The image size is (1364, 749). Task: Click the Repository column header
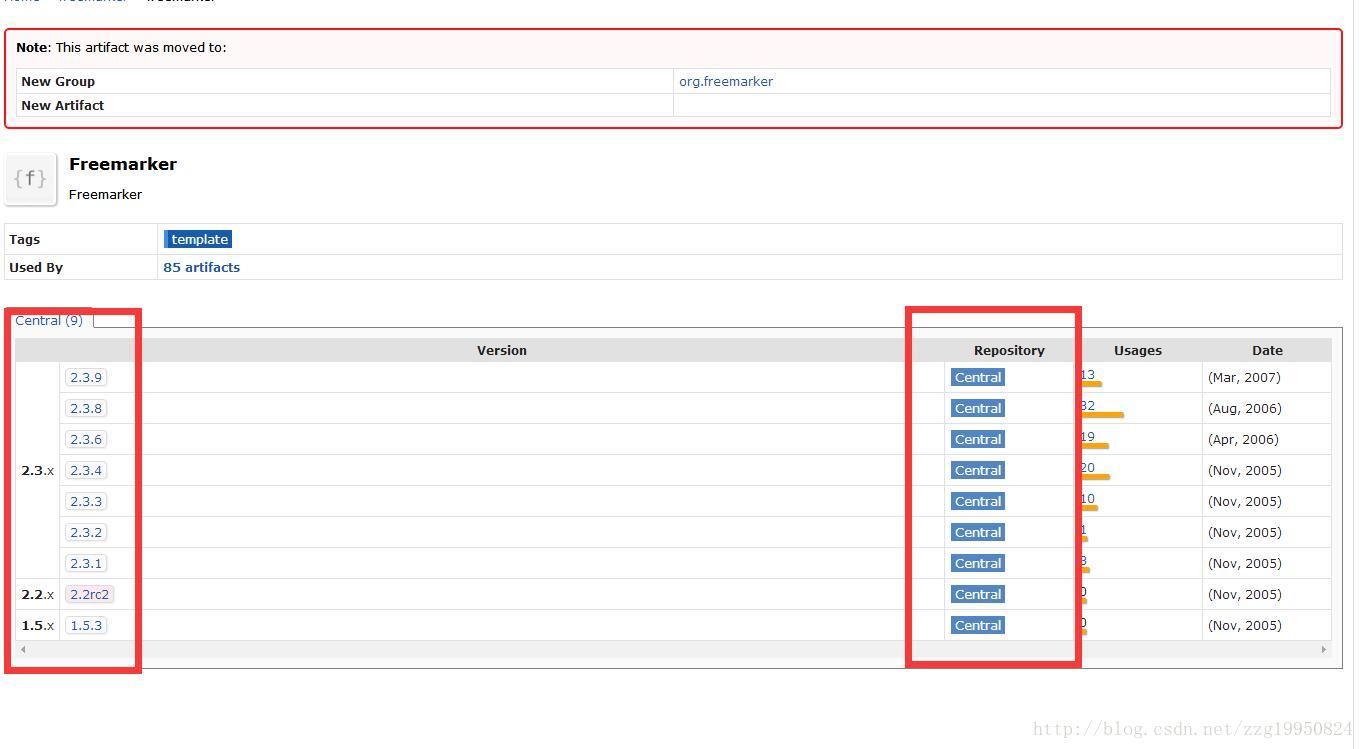(1009, 350)
